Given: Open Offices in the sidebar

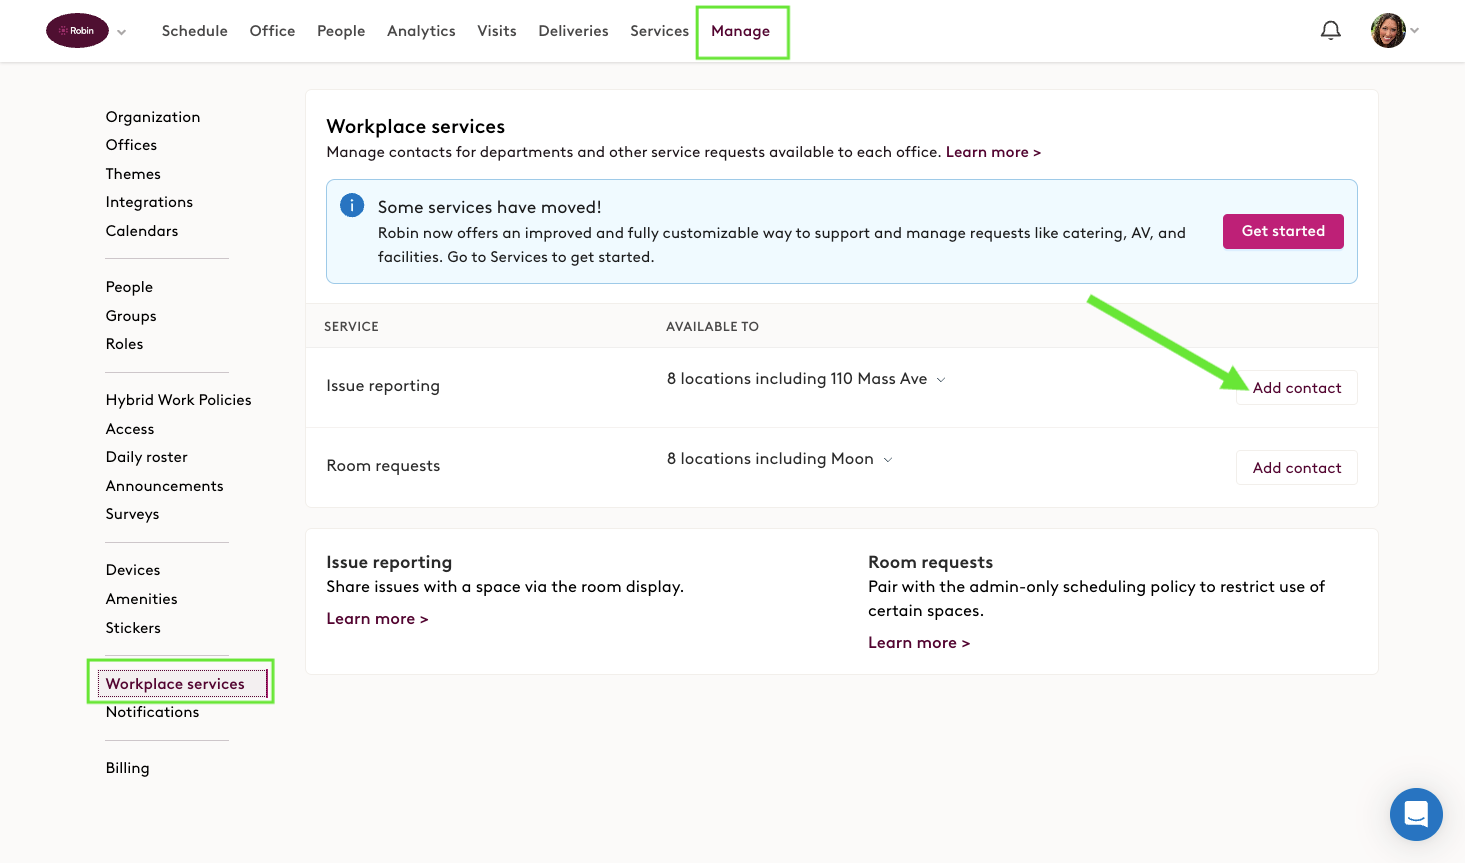Looking at the screenshot, I should 131,145.
